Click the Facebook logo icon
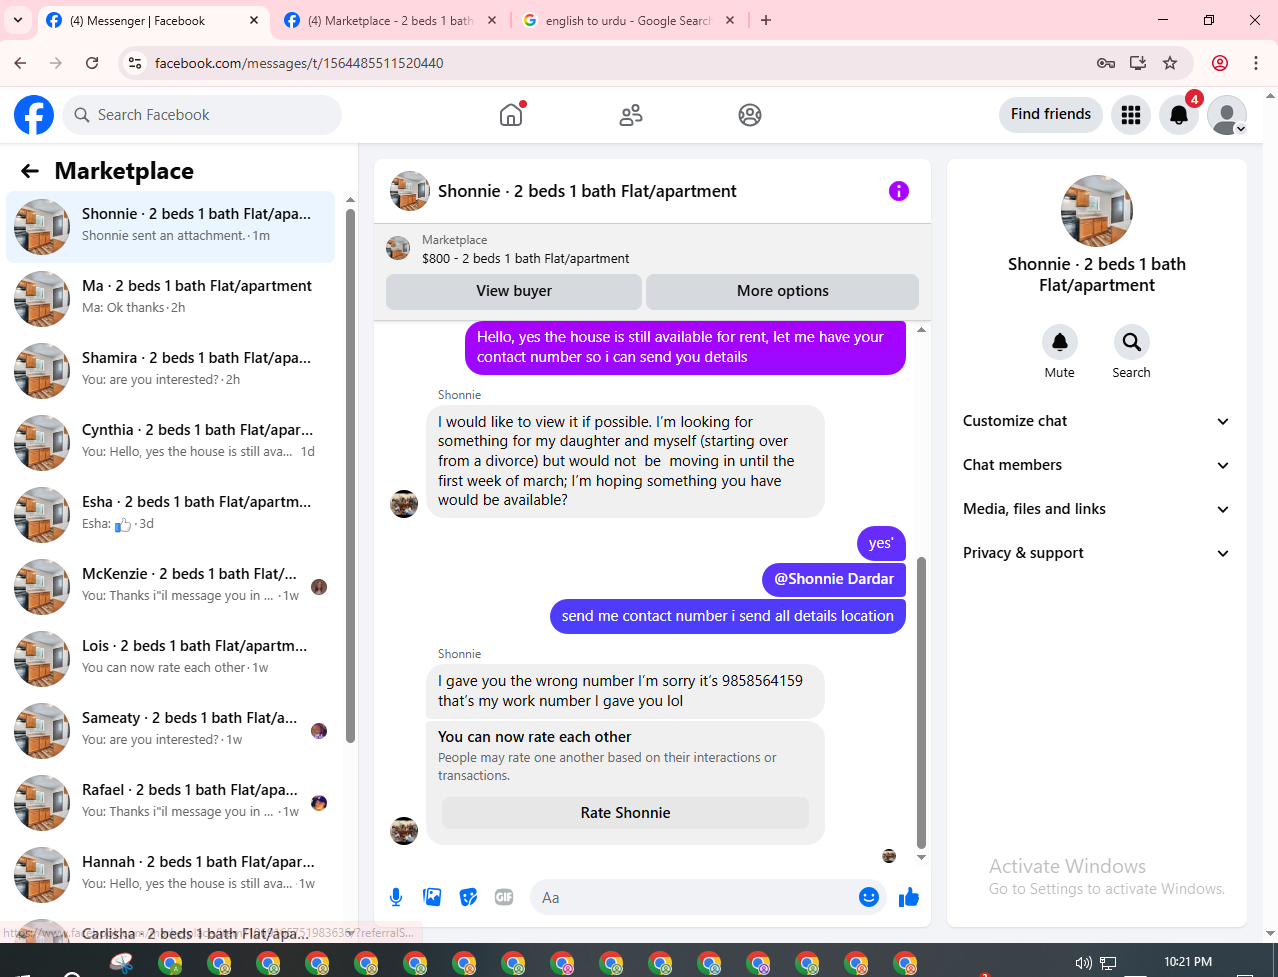 coord(34,115)
